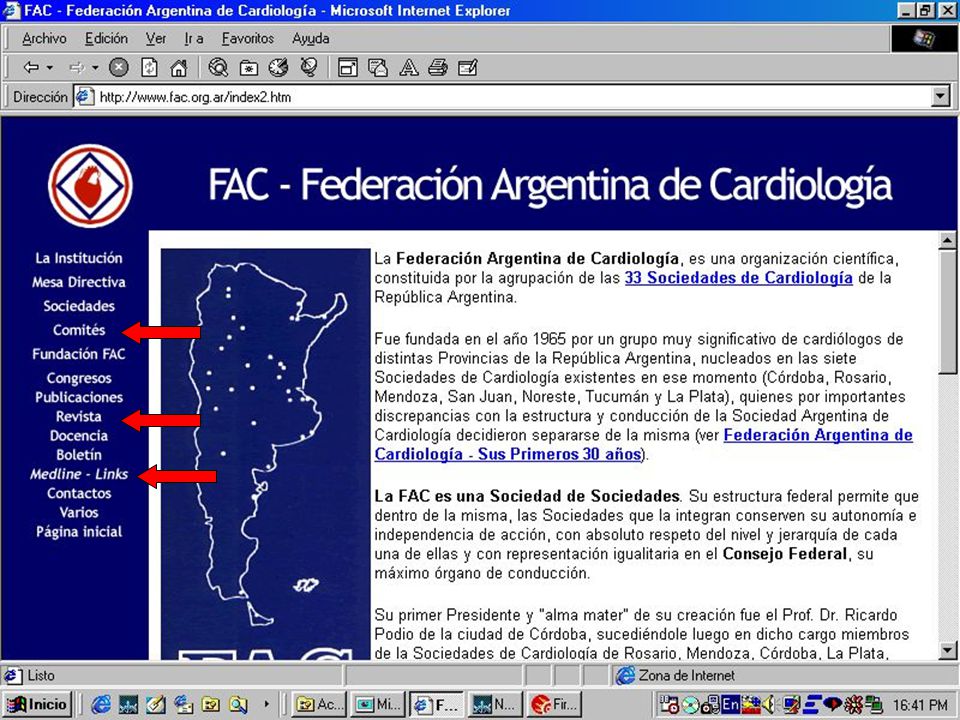Open the Ver menu
The width and height of the screenshot is (960, 720).
pos(156,39)
